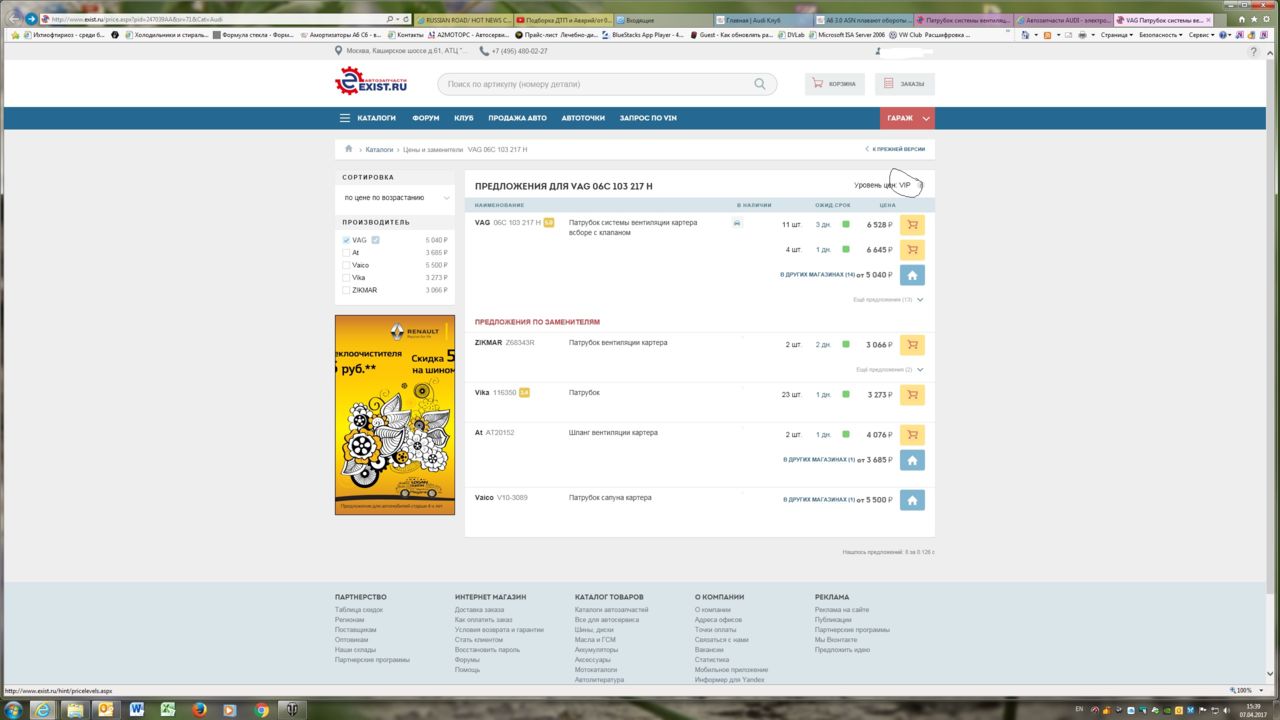Viewport: 1280px width, 720px height.
Task: Check the Vaico manufacturer filter
Action: pyautogui.click(x=347, y=265)
